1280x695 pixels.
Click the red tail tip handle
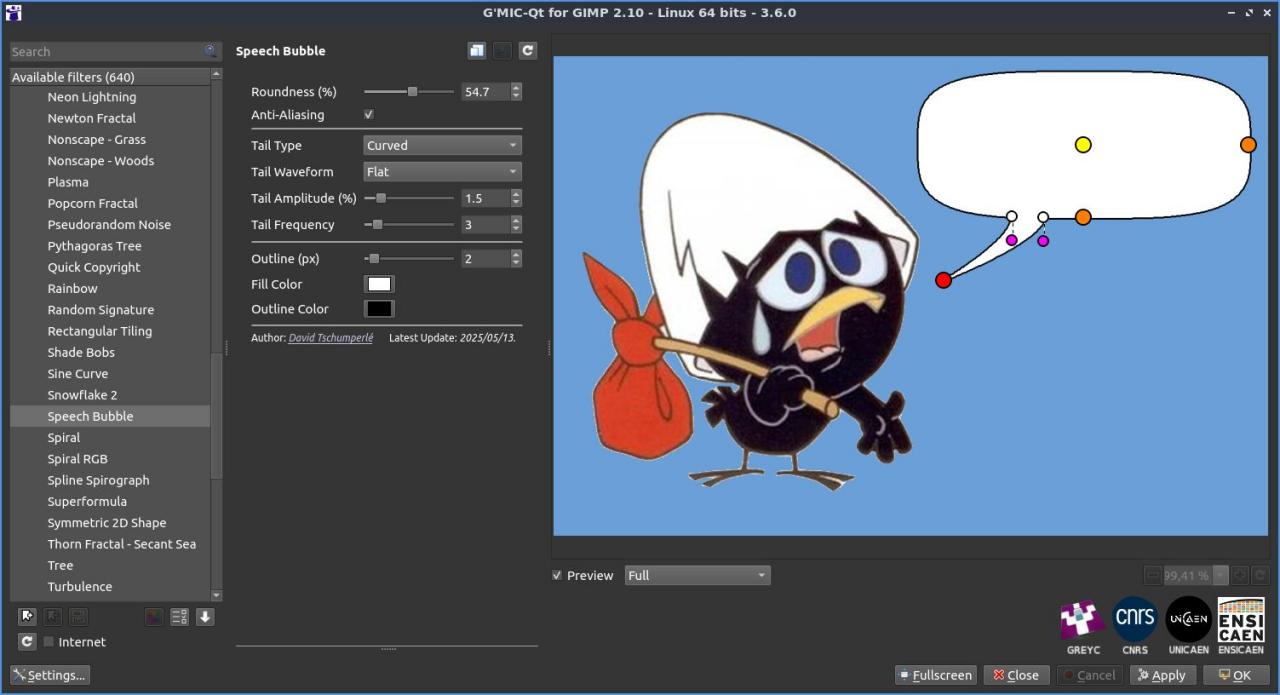coord(943,280)
